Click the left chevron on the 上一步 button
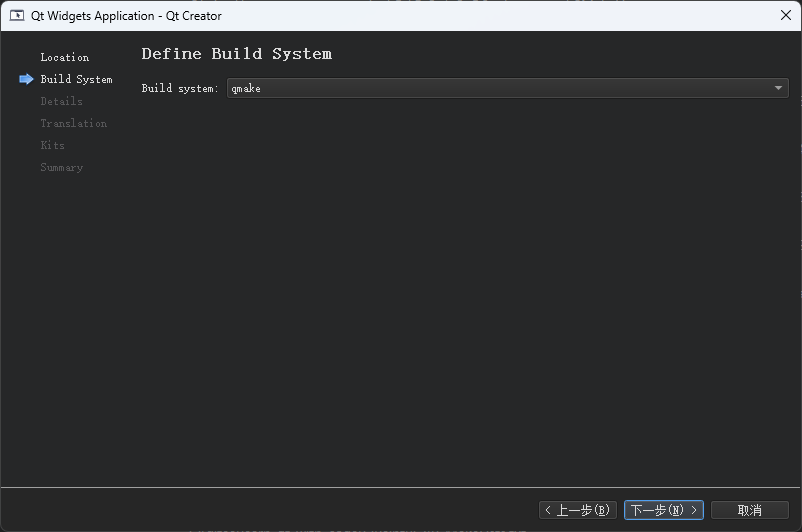The height and width of the screenshot is (532, 802). coord(548,511)
